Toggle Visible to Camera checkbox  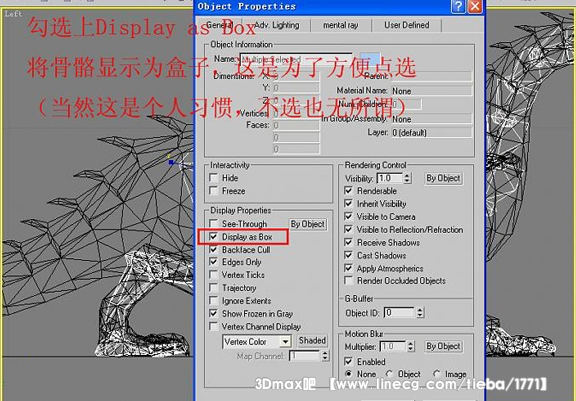click(349, 217)
